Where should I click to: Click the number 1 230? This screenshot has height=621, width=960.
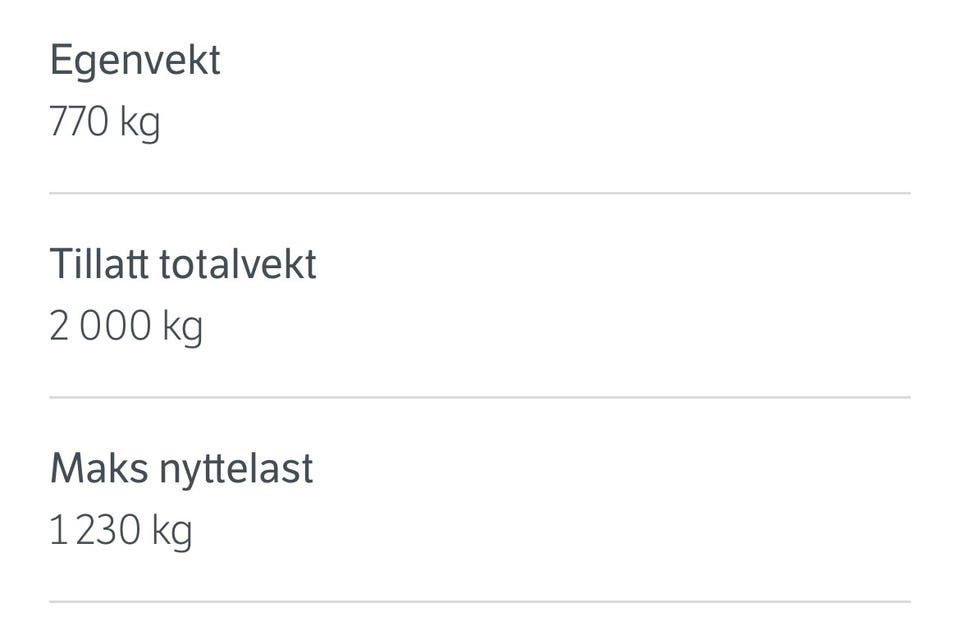tap(95, 530)
